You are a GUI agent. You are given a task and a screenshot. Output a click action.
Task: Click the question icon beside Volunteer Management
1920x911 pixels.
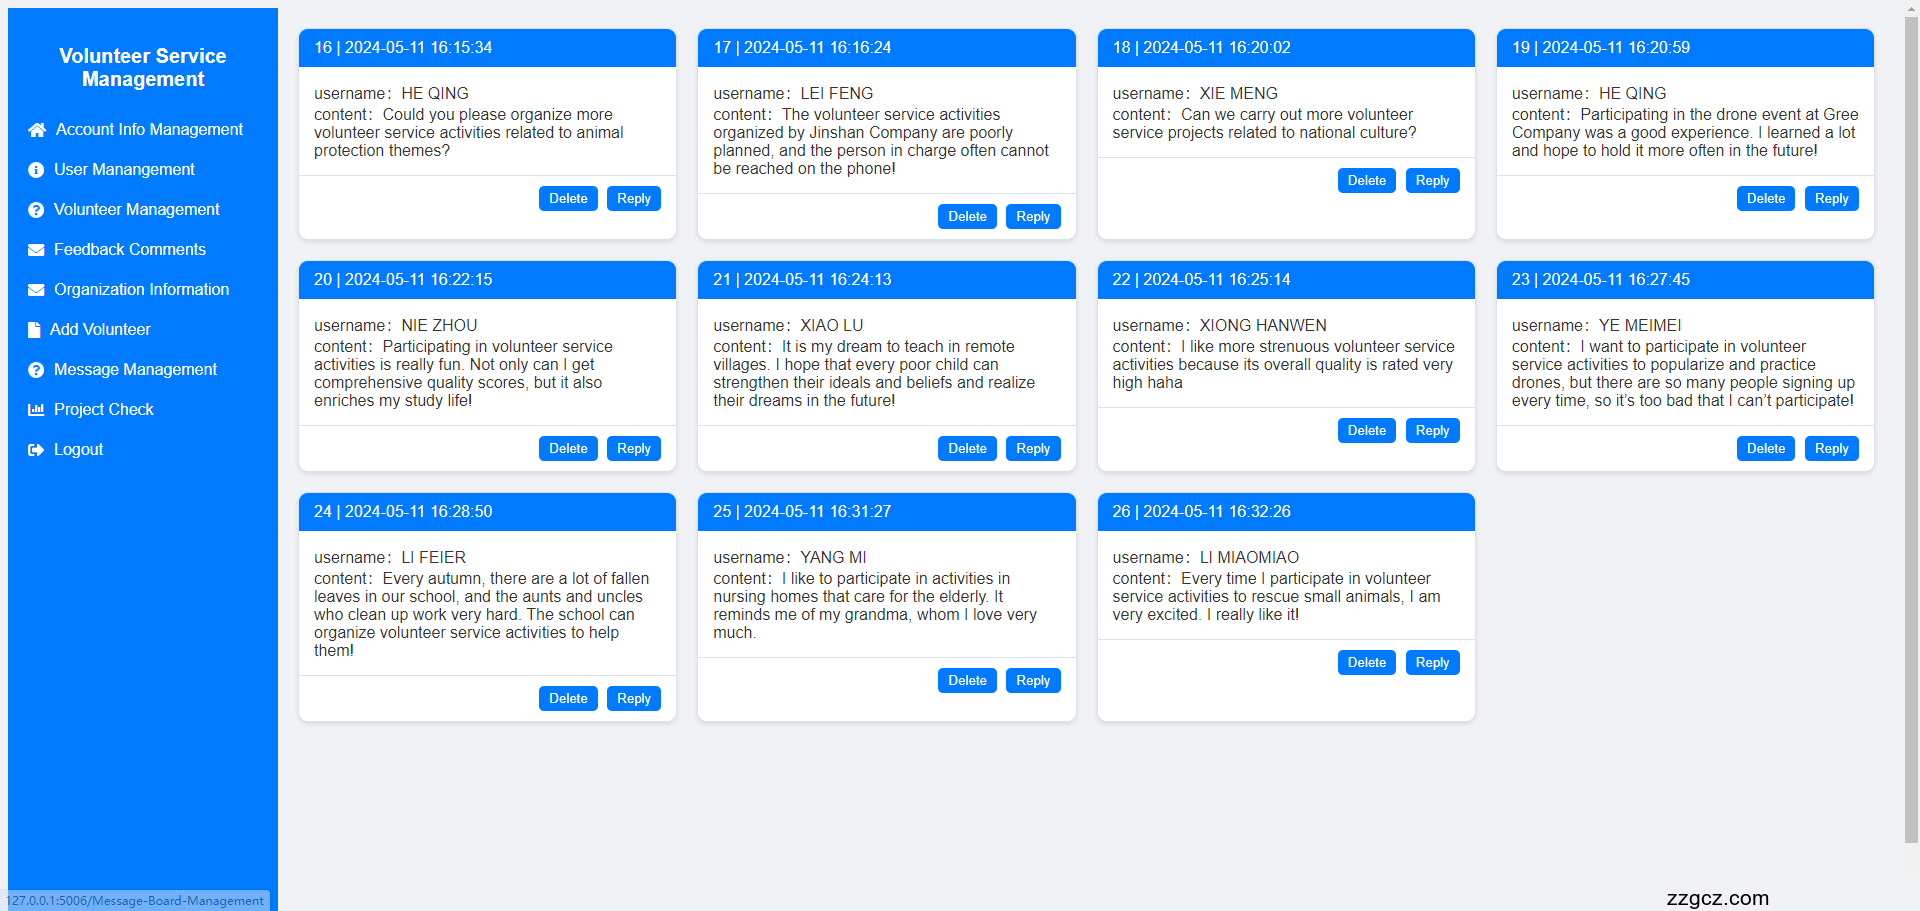coord(36,210)
